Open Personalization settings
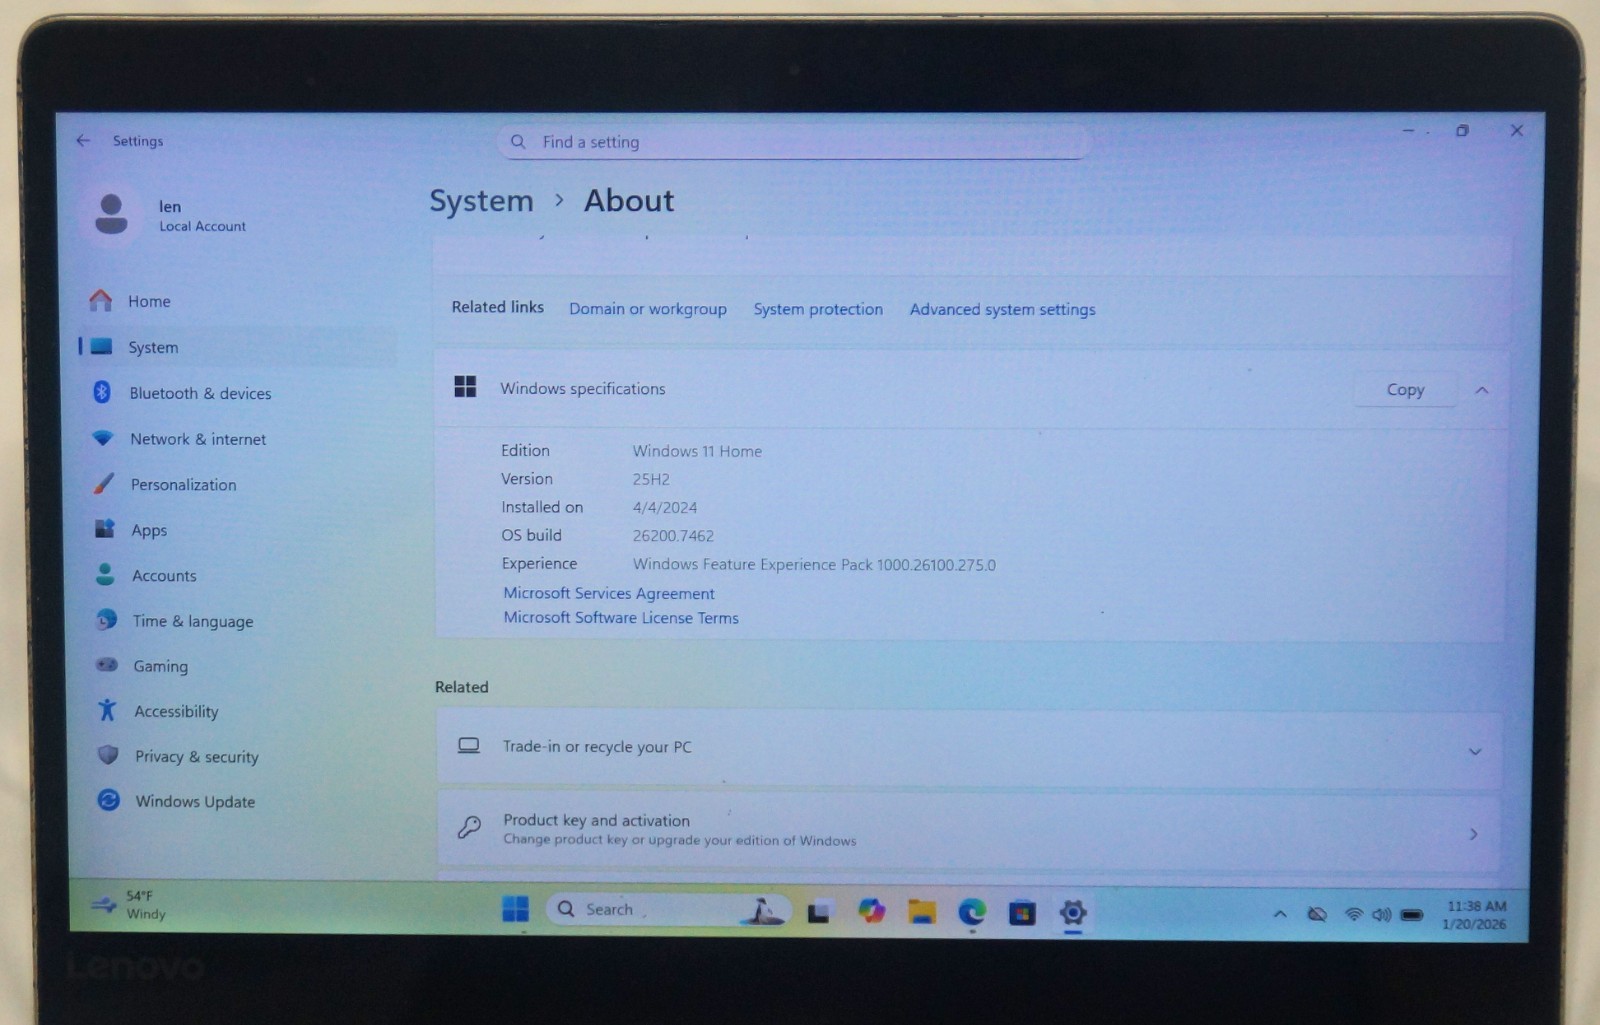Screen dimensions: 1600x1025 click(x=184, y=485)
